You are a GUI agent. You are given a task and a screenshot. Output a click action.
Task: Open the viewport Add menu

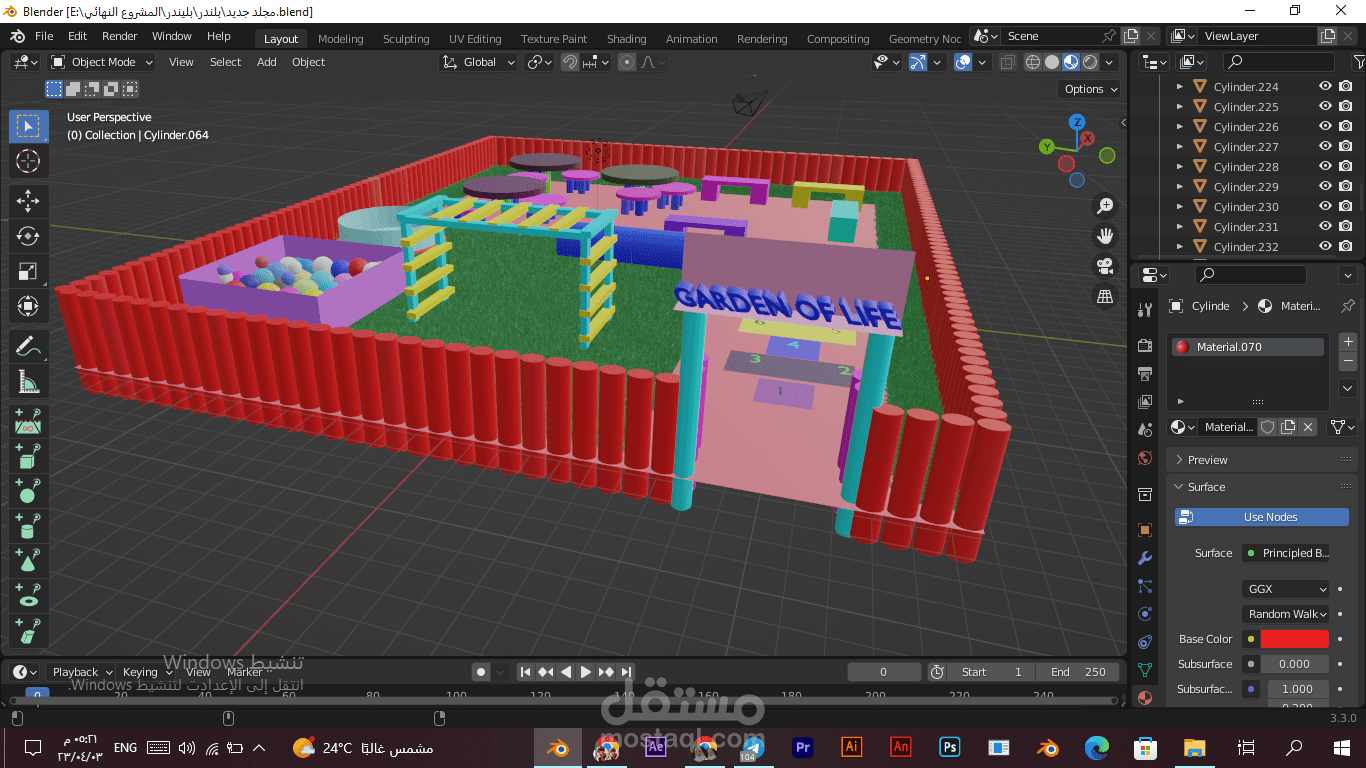click(x=266, y=62)
